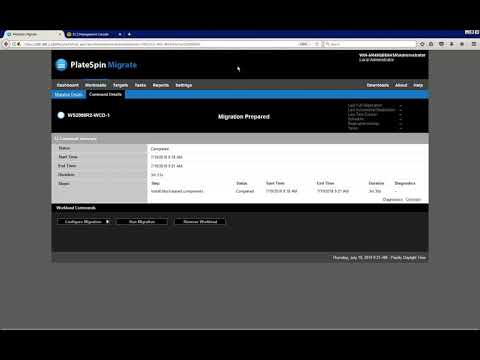Click the browser back button

coord(6,44)
